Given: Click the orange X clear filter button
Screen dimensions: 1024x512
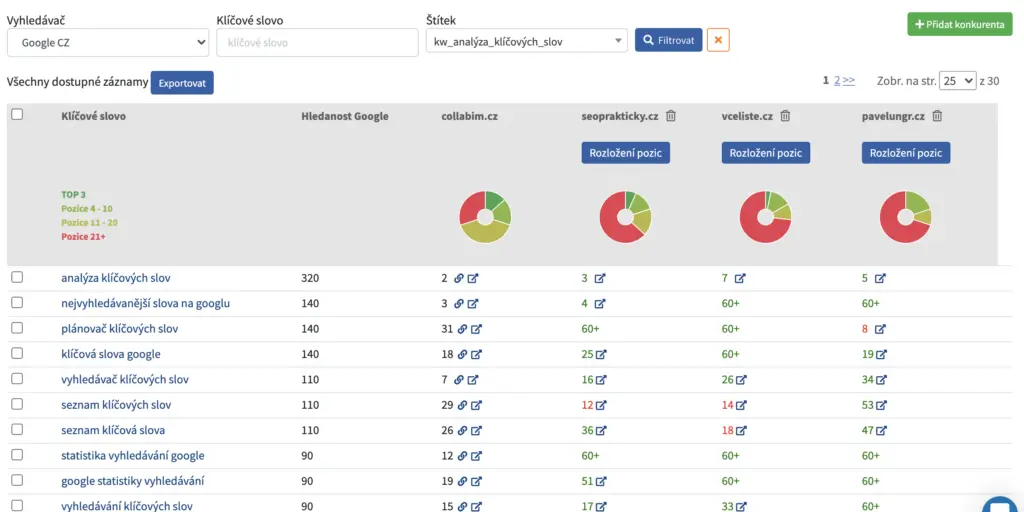Looking at the screenshot, I should pyautogui.click(x=718, y=40).
